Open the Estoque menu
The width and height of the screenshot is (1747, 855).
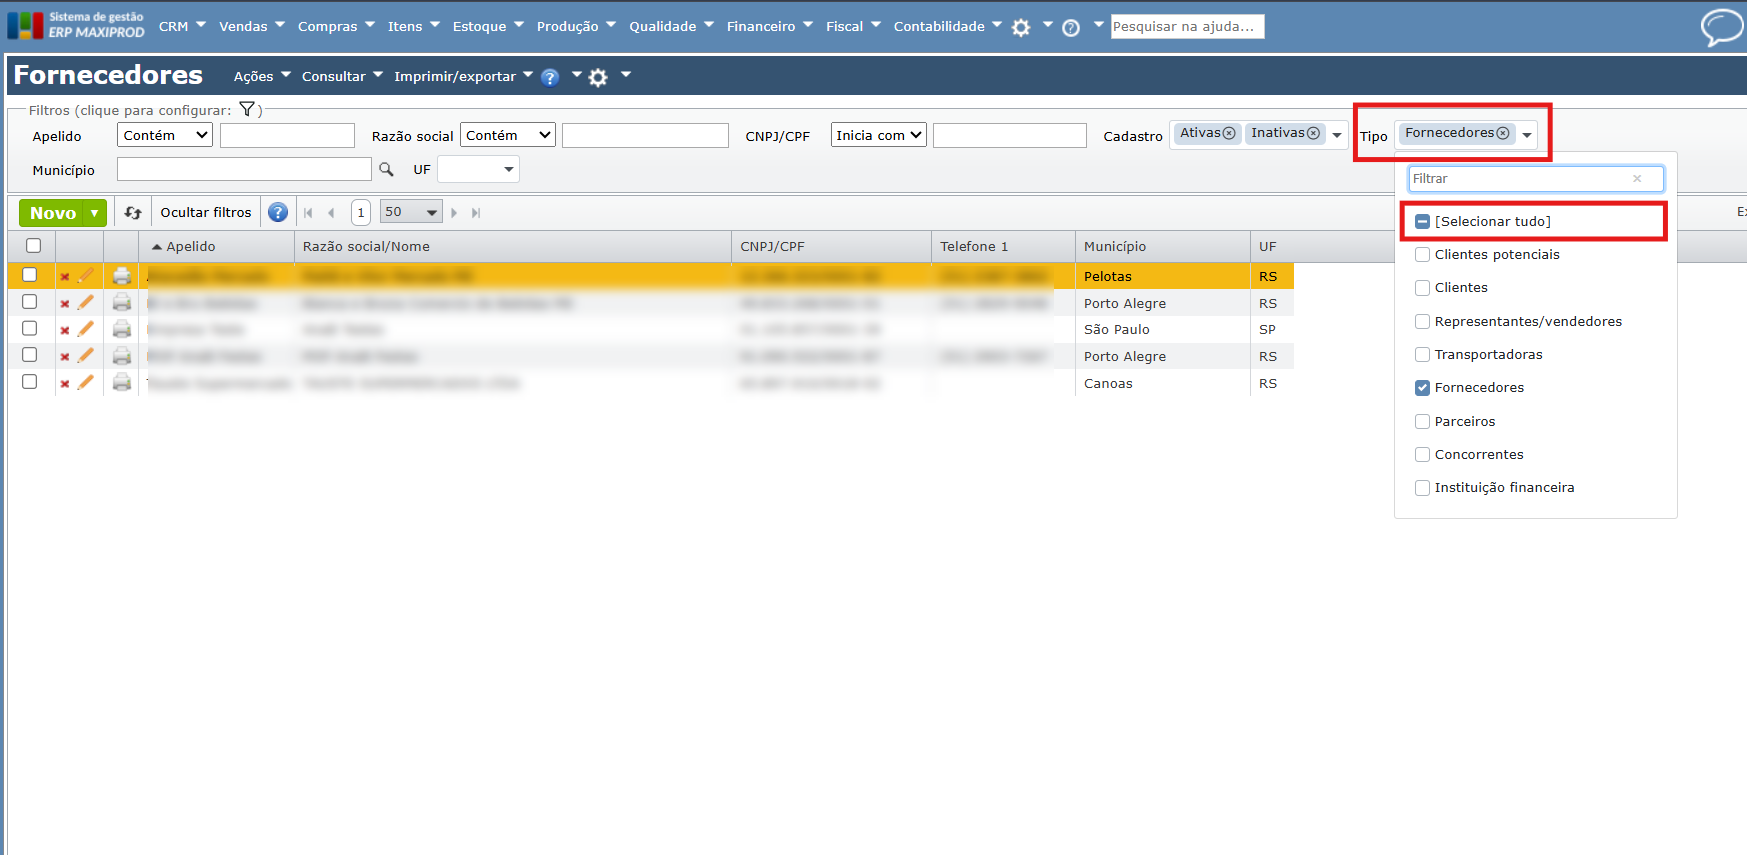[488, 26]
